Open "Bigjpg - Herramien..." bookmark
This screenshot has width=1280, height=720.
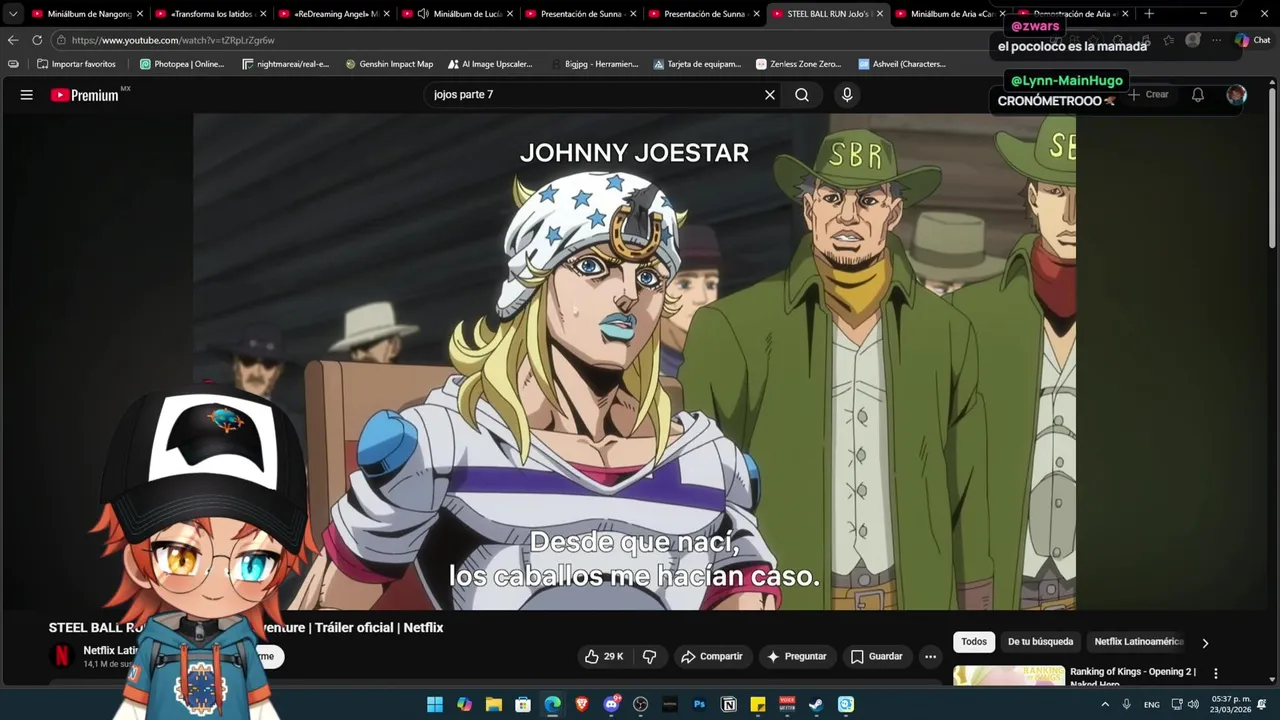point(594,64)
